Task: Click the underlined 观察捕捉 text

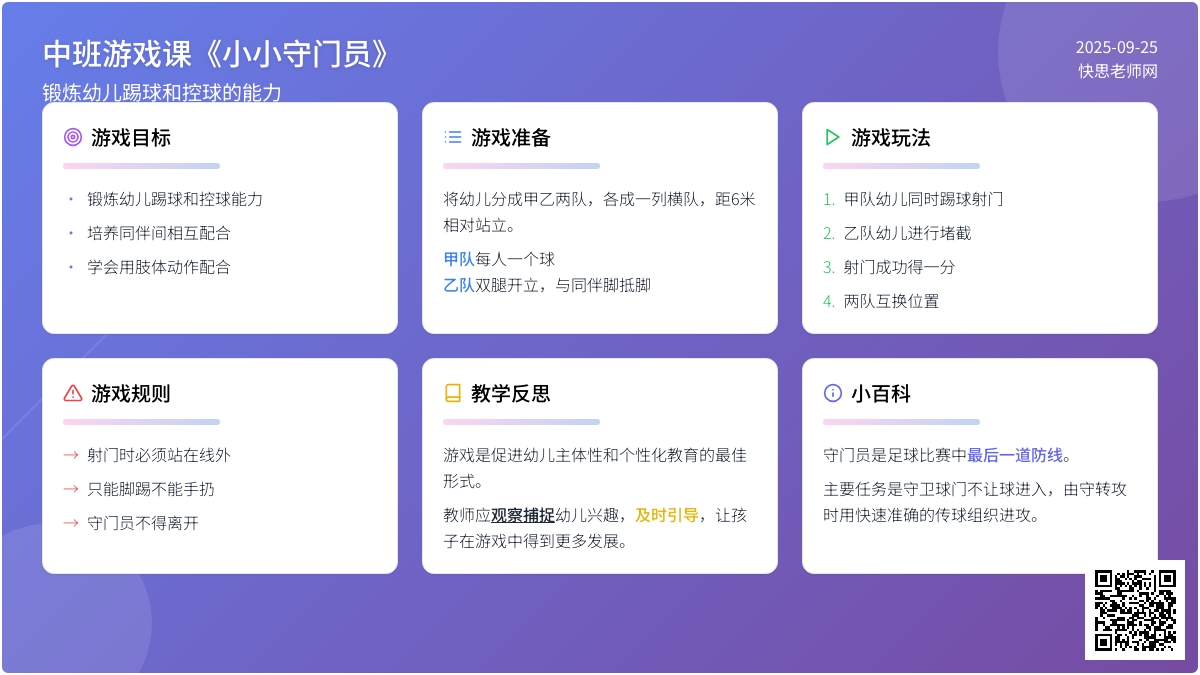Action: coord(523,515)
